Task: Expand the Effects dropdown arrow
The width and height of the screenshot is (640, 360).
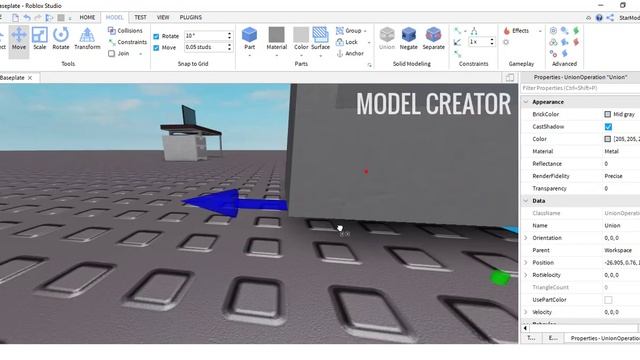Action: pyautogui.click(x=540, y=31)
